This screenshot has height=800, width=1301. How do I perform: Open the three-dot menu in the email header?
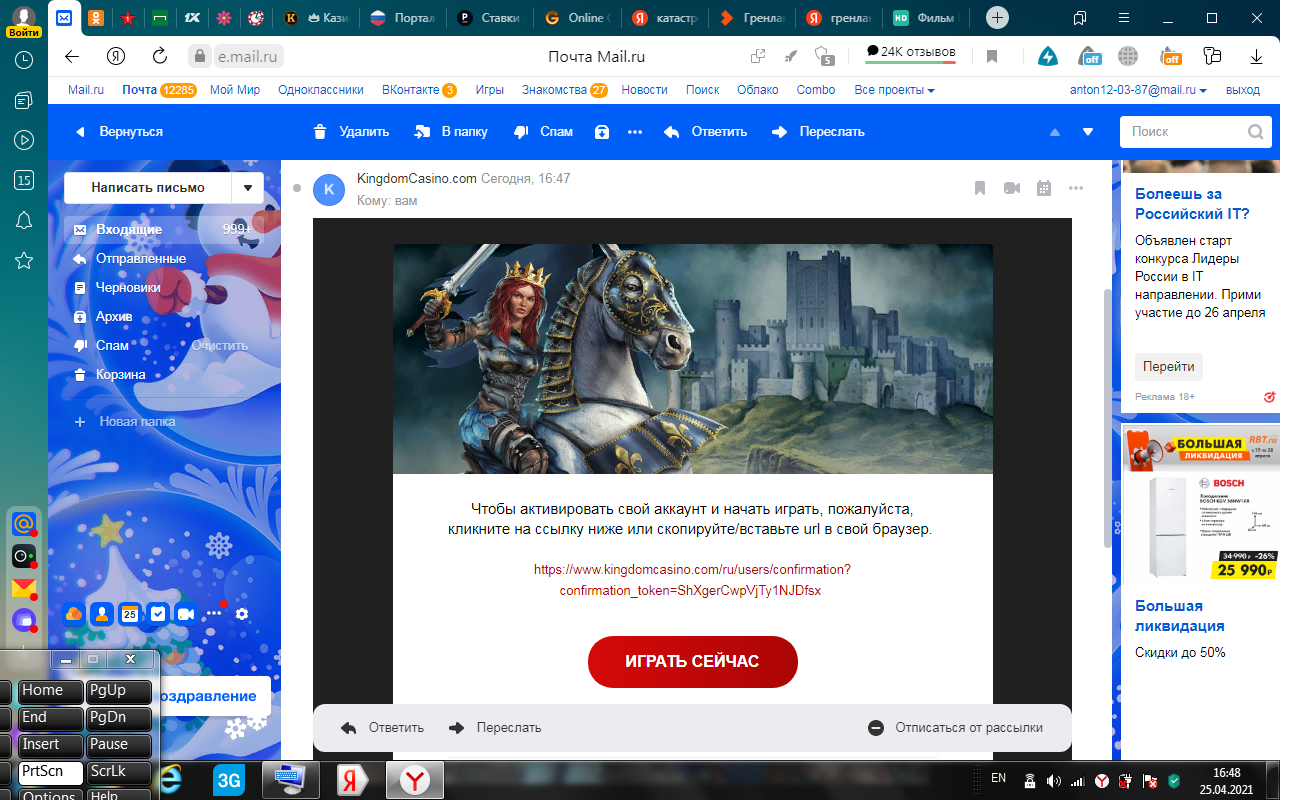(1076, 188)
